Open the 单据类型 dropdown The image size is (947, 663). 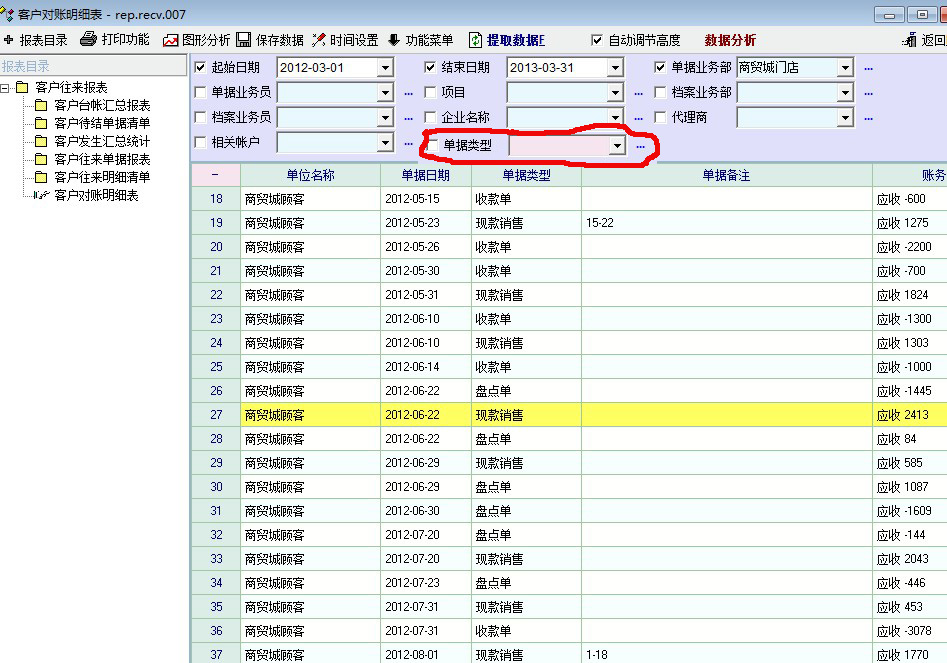coord(616,146)
